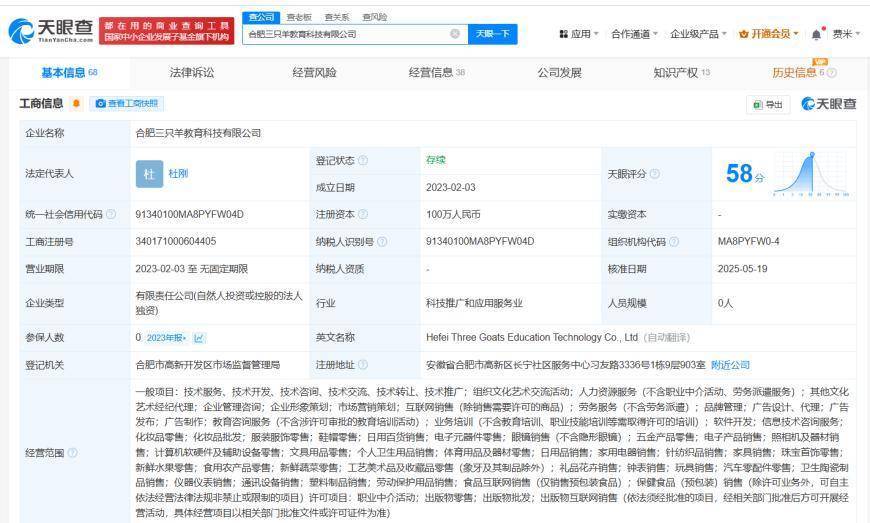Select the status text 存续
The width and height of the screenshot is (870, 523).
[x=436, y=160]
